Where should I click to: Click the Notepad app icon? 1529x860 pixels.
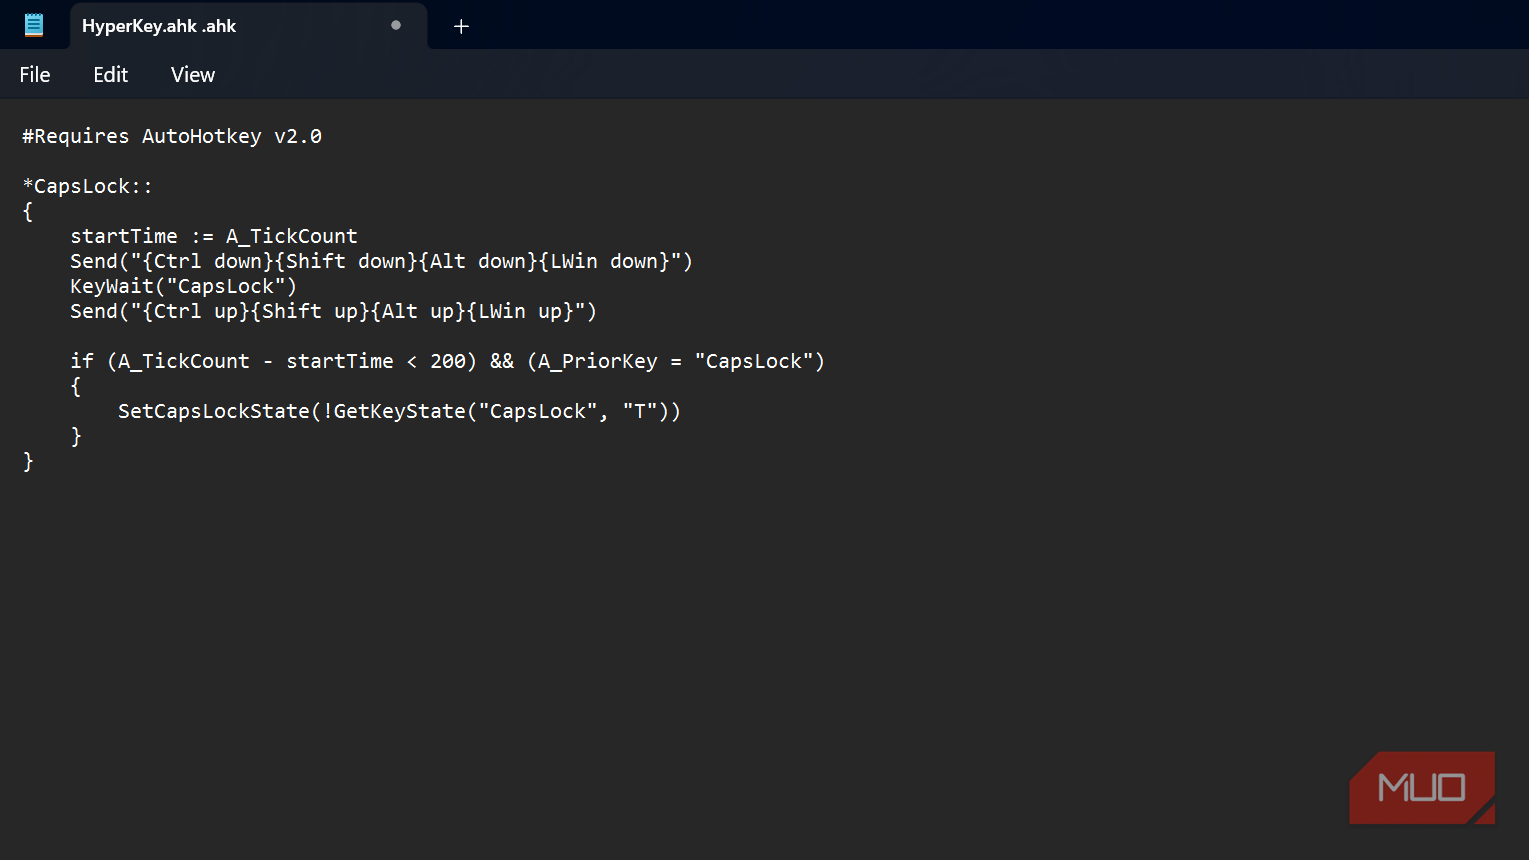click(x=34, y=25)
